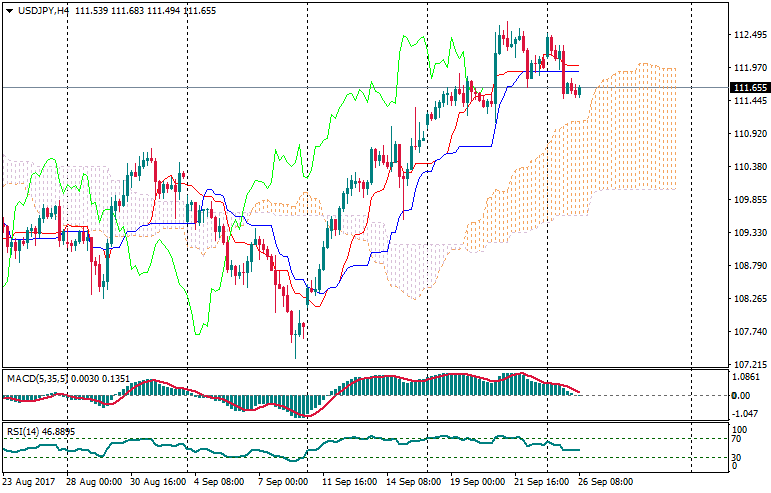The height and width of the screenshot is (493, 771).
Task: Click the RSI 30 level label
Action: tap(738, 458)
